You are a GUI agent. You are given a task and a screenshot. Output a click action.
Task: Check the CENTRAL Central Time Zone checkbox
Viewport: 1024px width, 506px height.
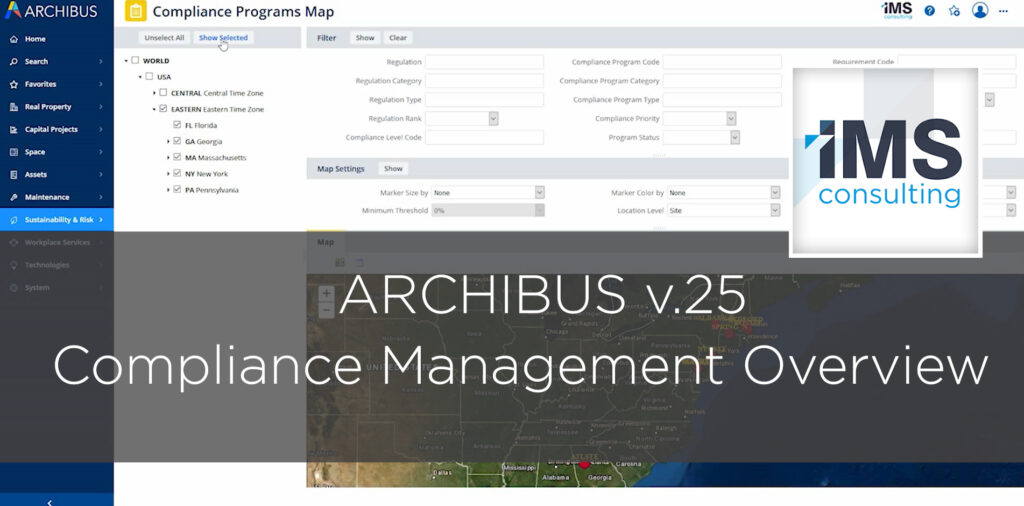(x=163, y=93)
